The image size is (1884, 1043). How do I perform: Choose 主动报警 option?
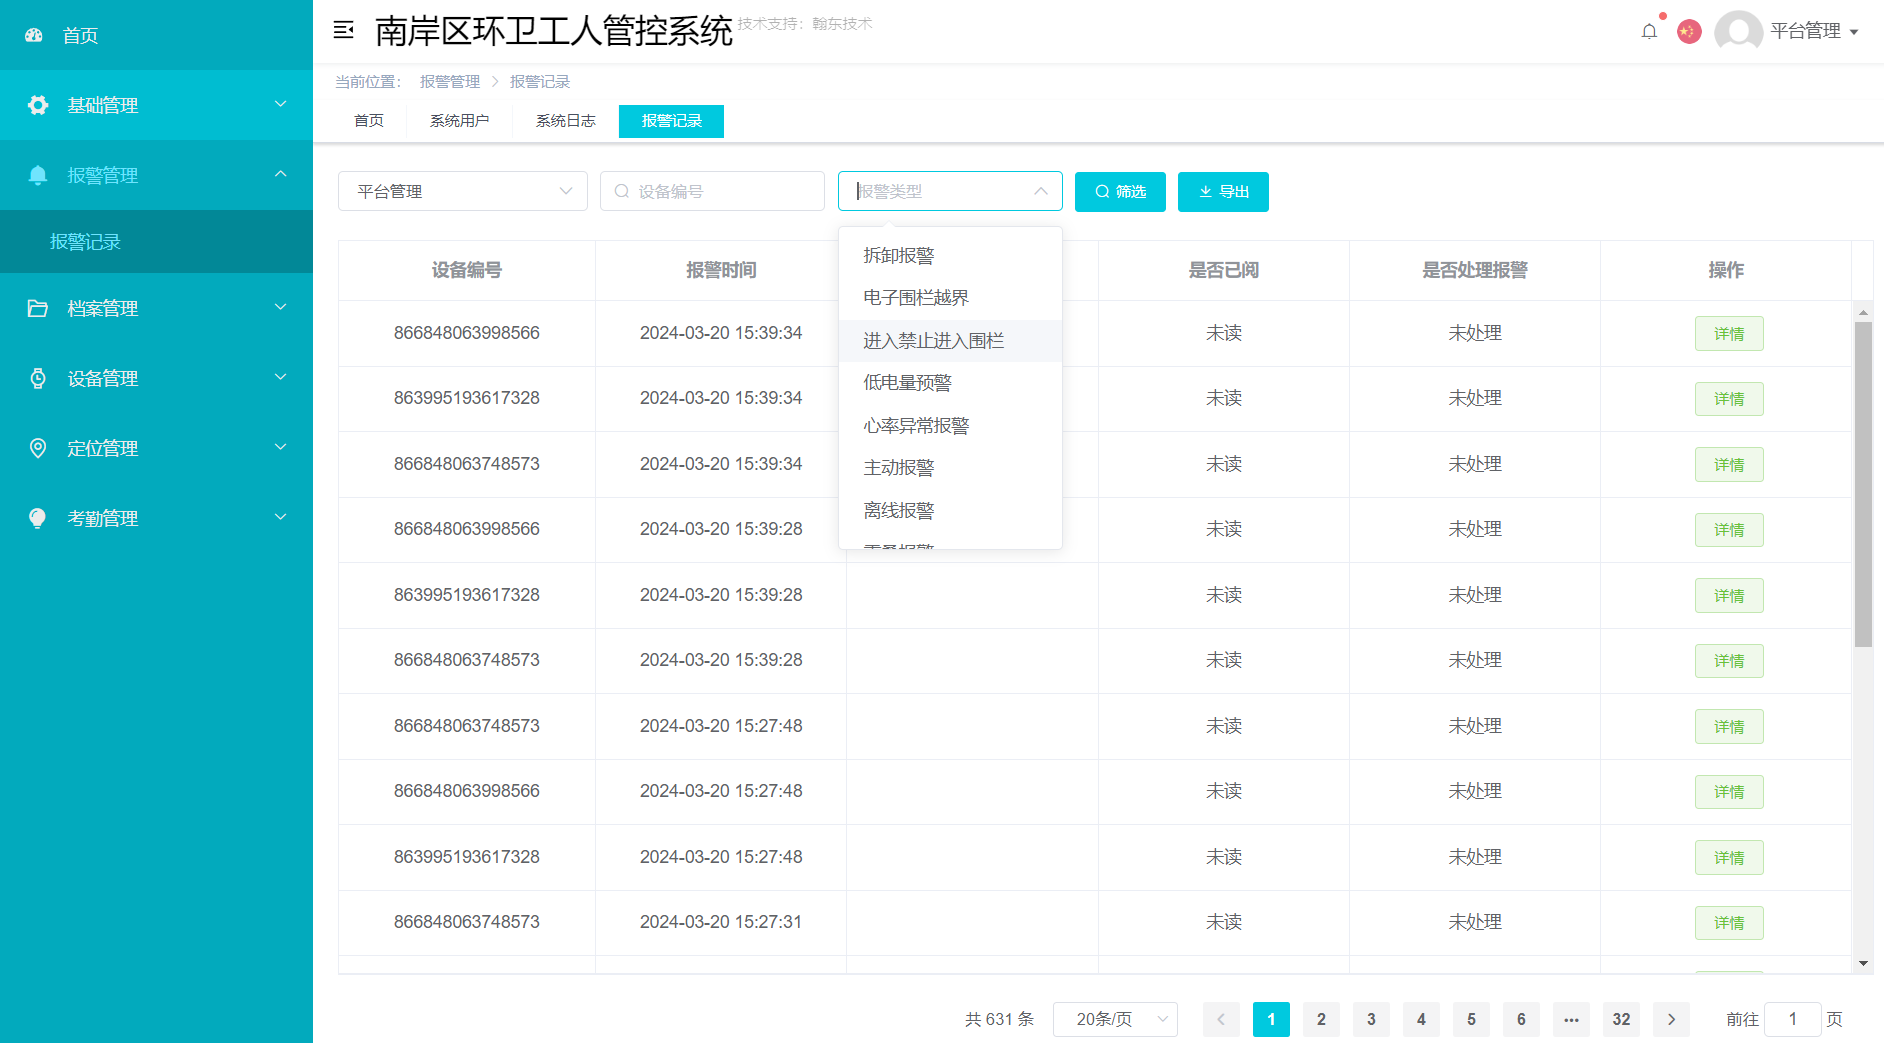(x=950, y=468)
